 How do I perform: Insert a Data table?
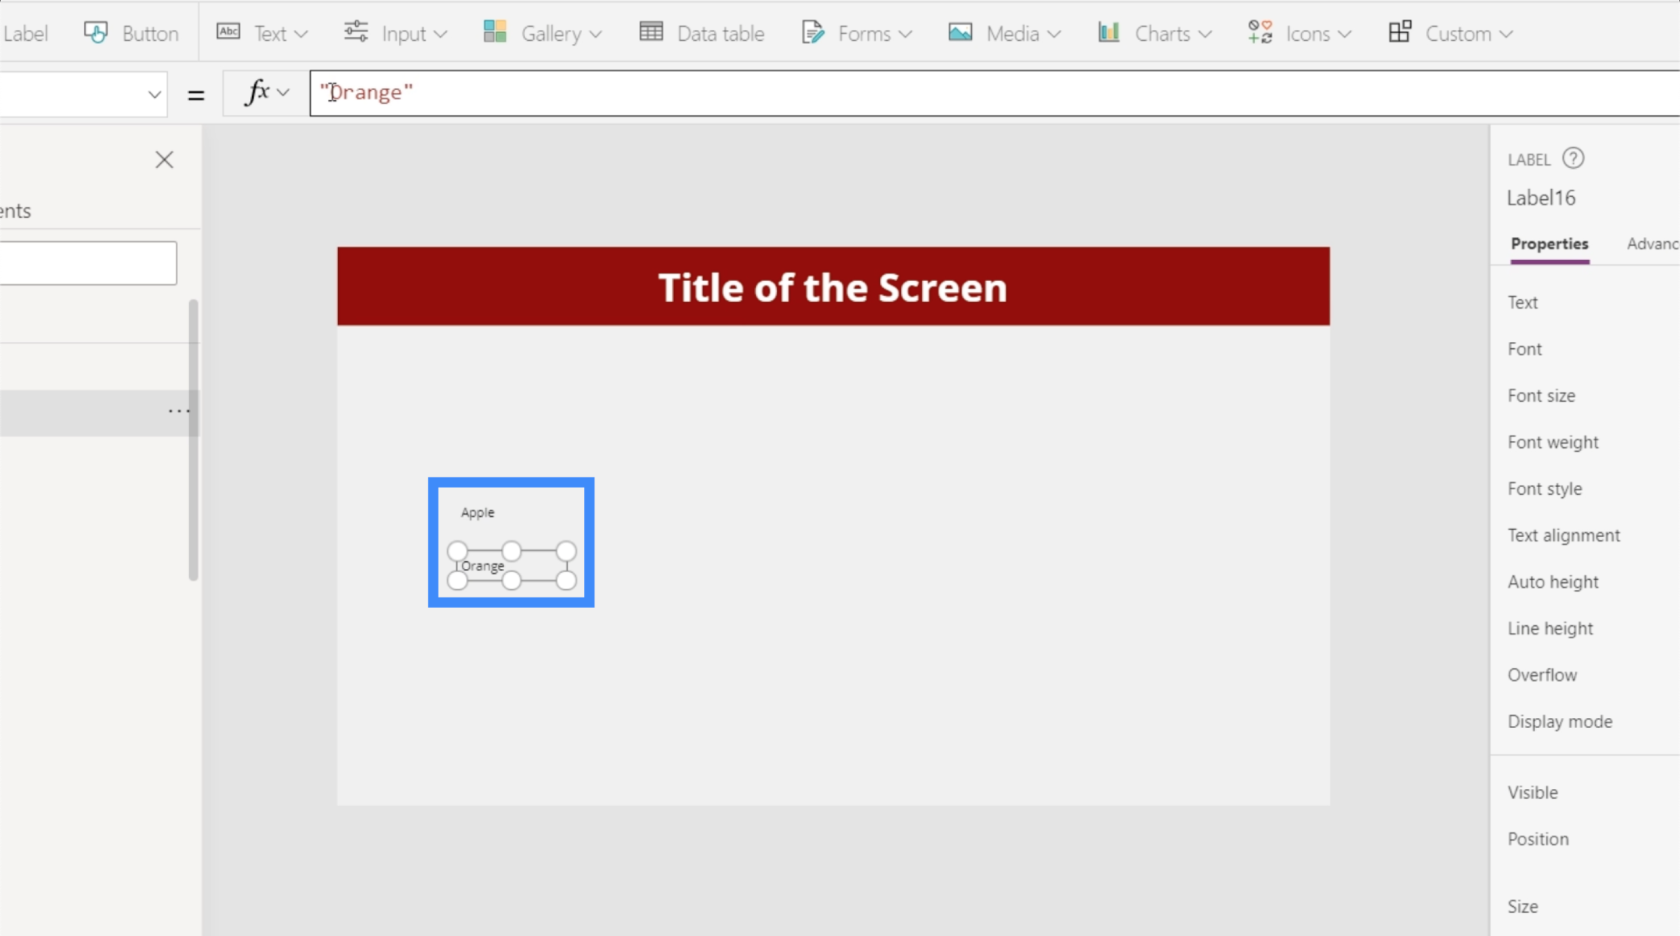click(x=701, y=33)
